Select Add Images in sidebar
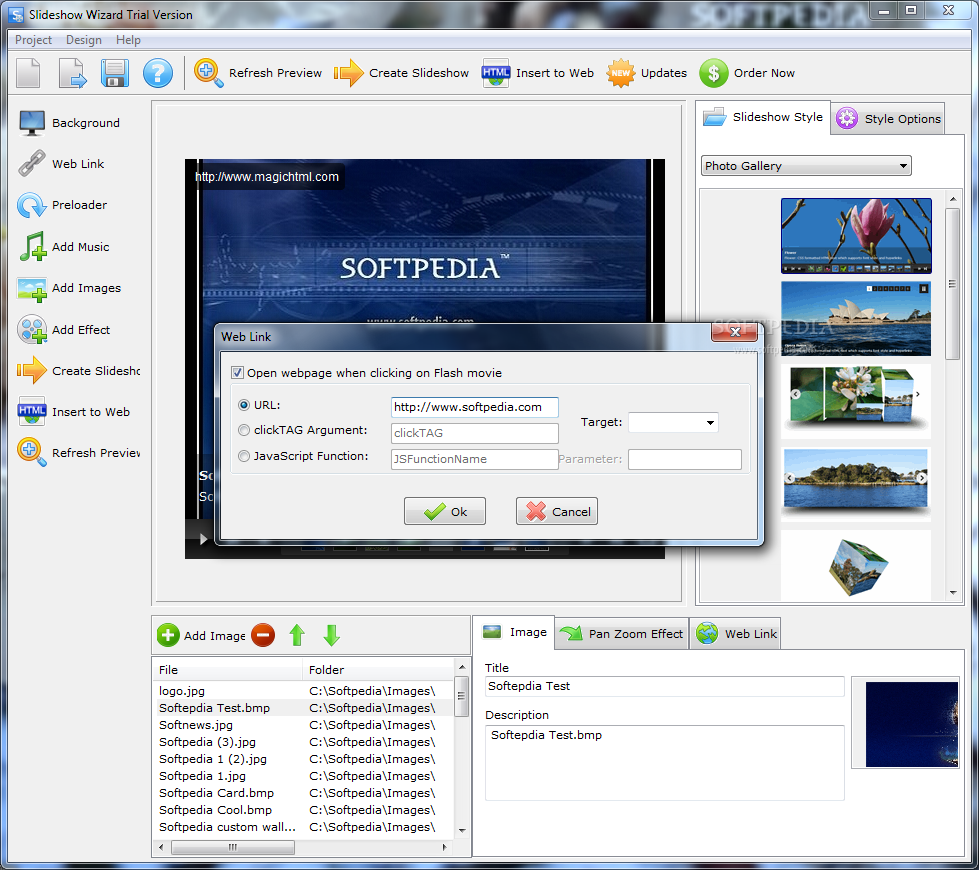Viewport: 979px width, 870px height. tap(69, 288)
